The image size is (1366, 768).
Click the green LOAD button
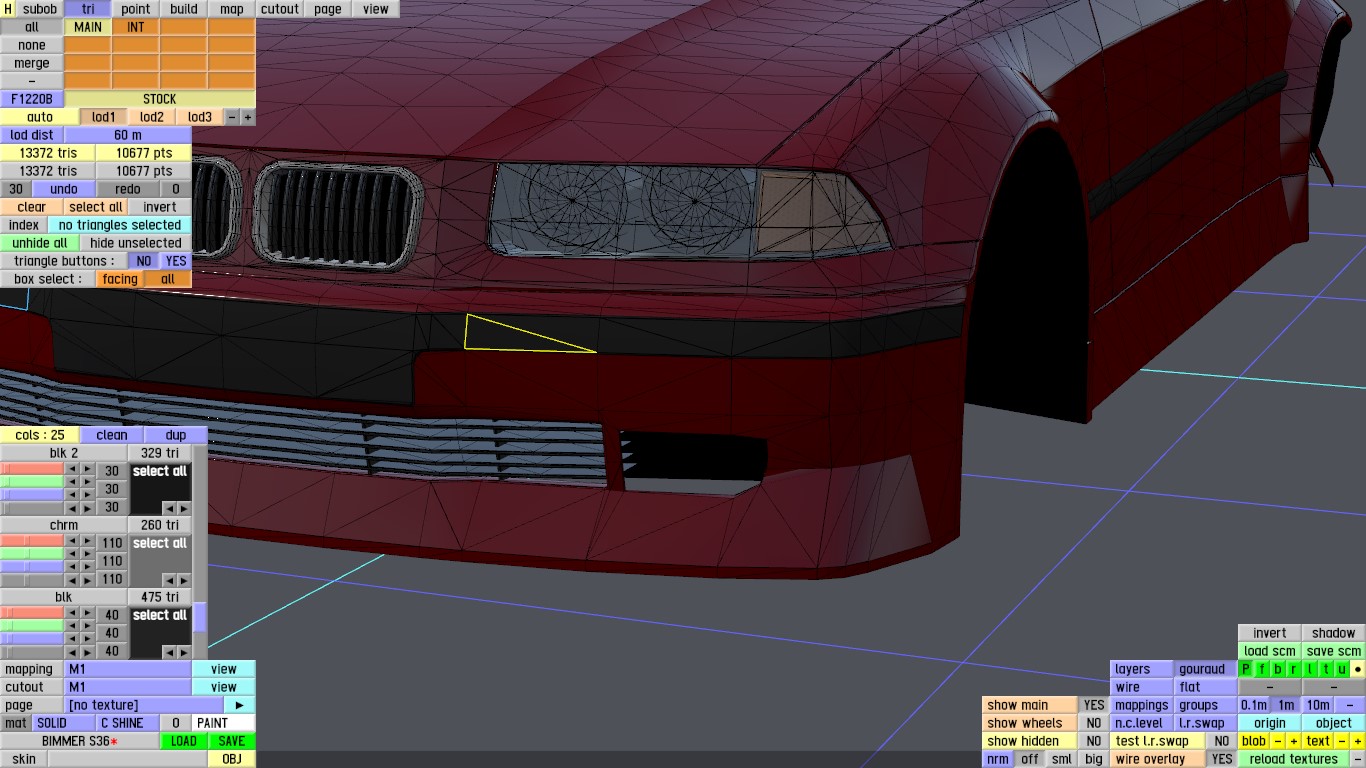point(184,741)
